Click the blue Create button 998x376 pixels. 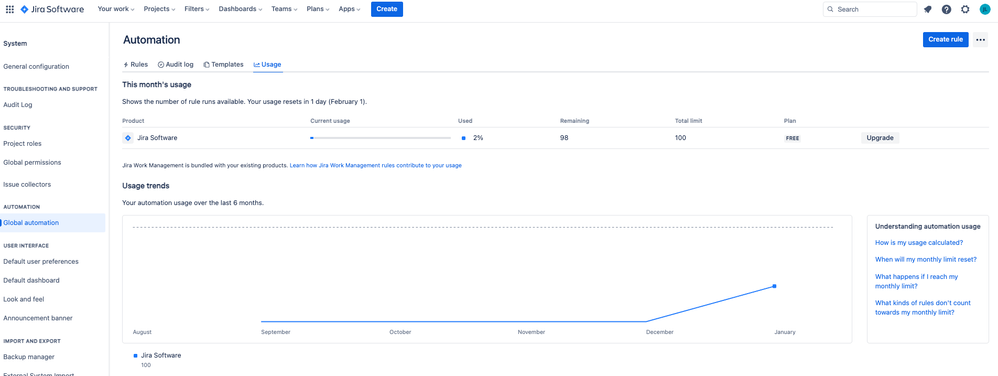click(387, 9)
